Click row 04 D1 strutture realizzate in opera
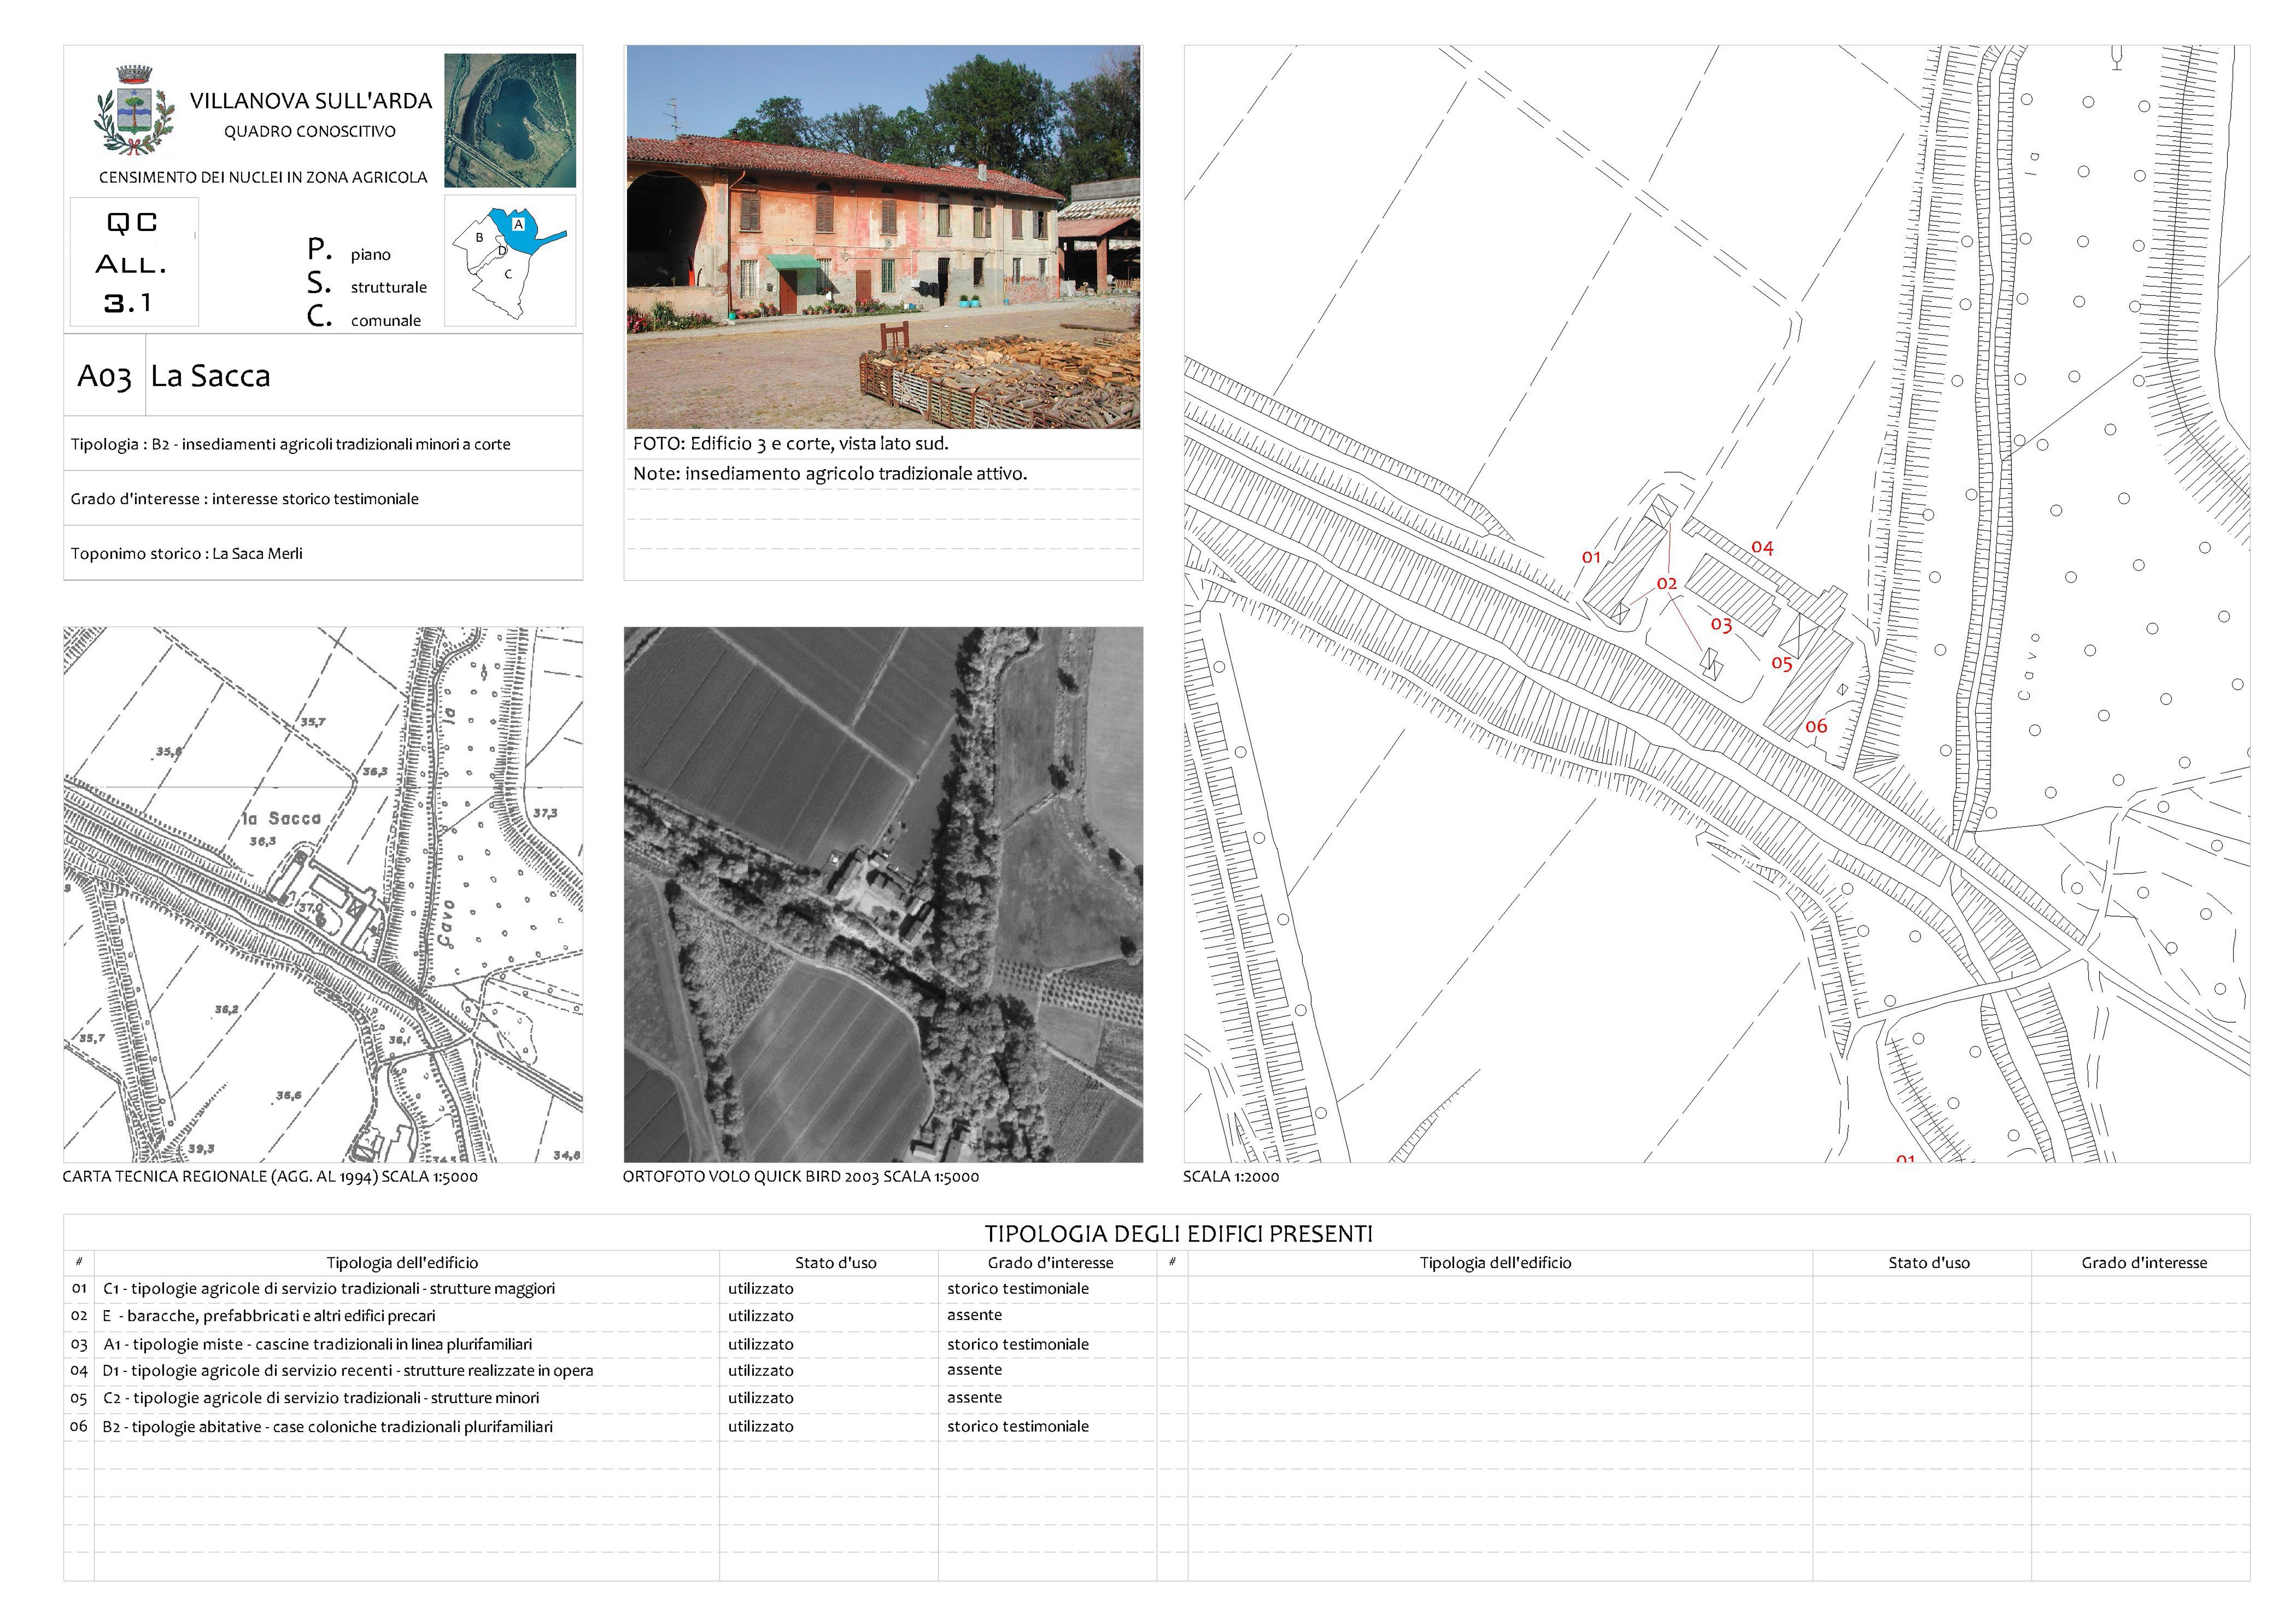 coord(348,1370)
